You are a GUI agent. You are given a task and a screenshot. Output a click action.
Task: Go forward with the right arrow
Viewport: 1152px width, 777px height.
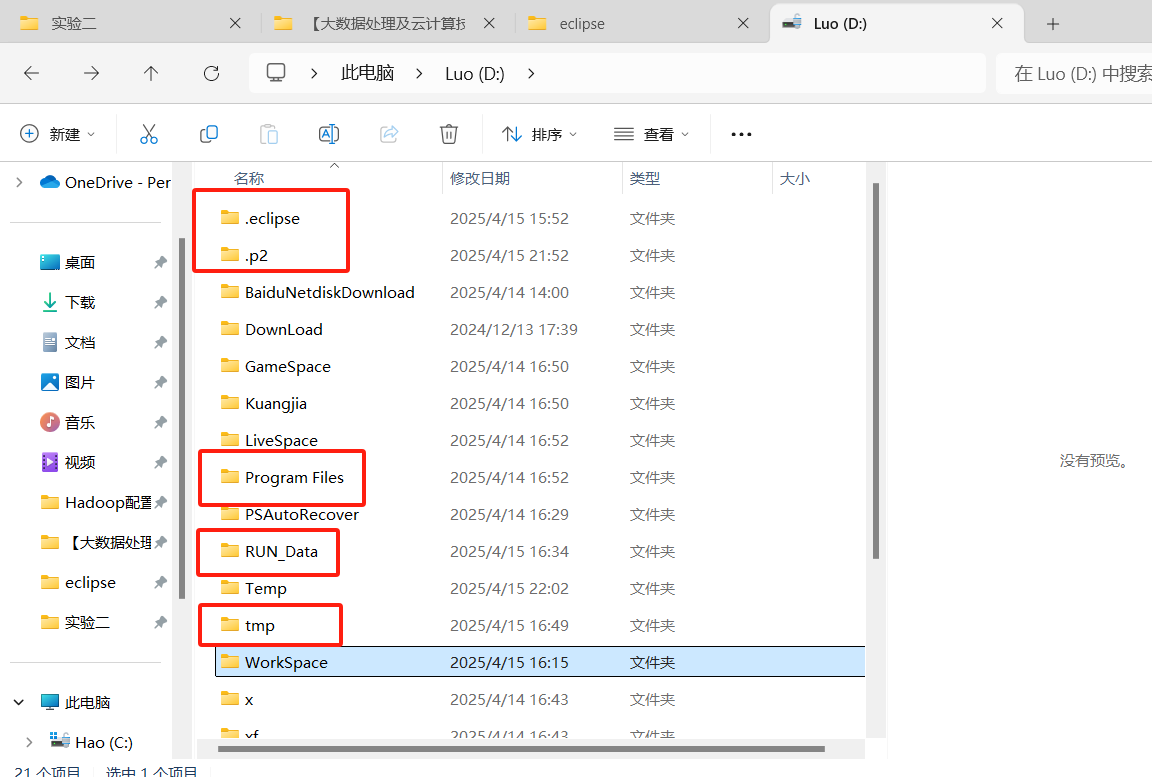91,73
